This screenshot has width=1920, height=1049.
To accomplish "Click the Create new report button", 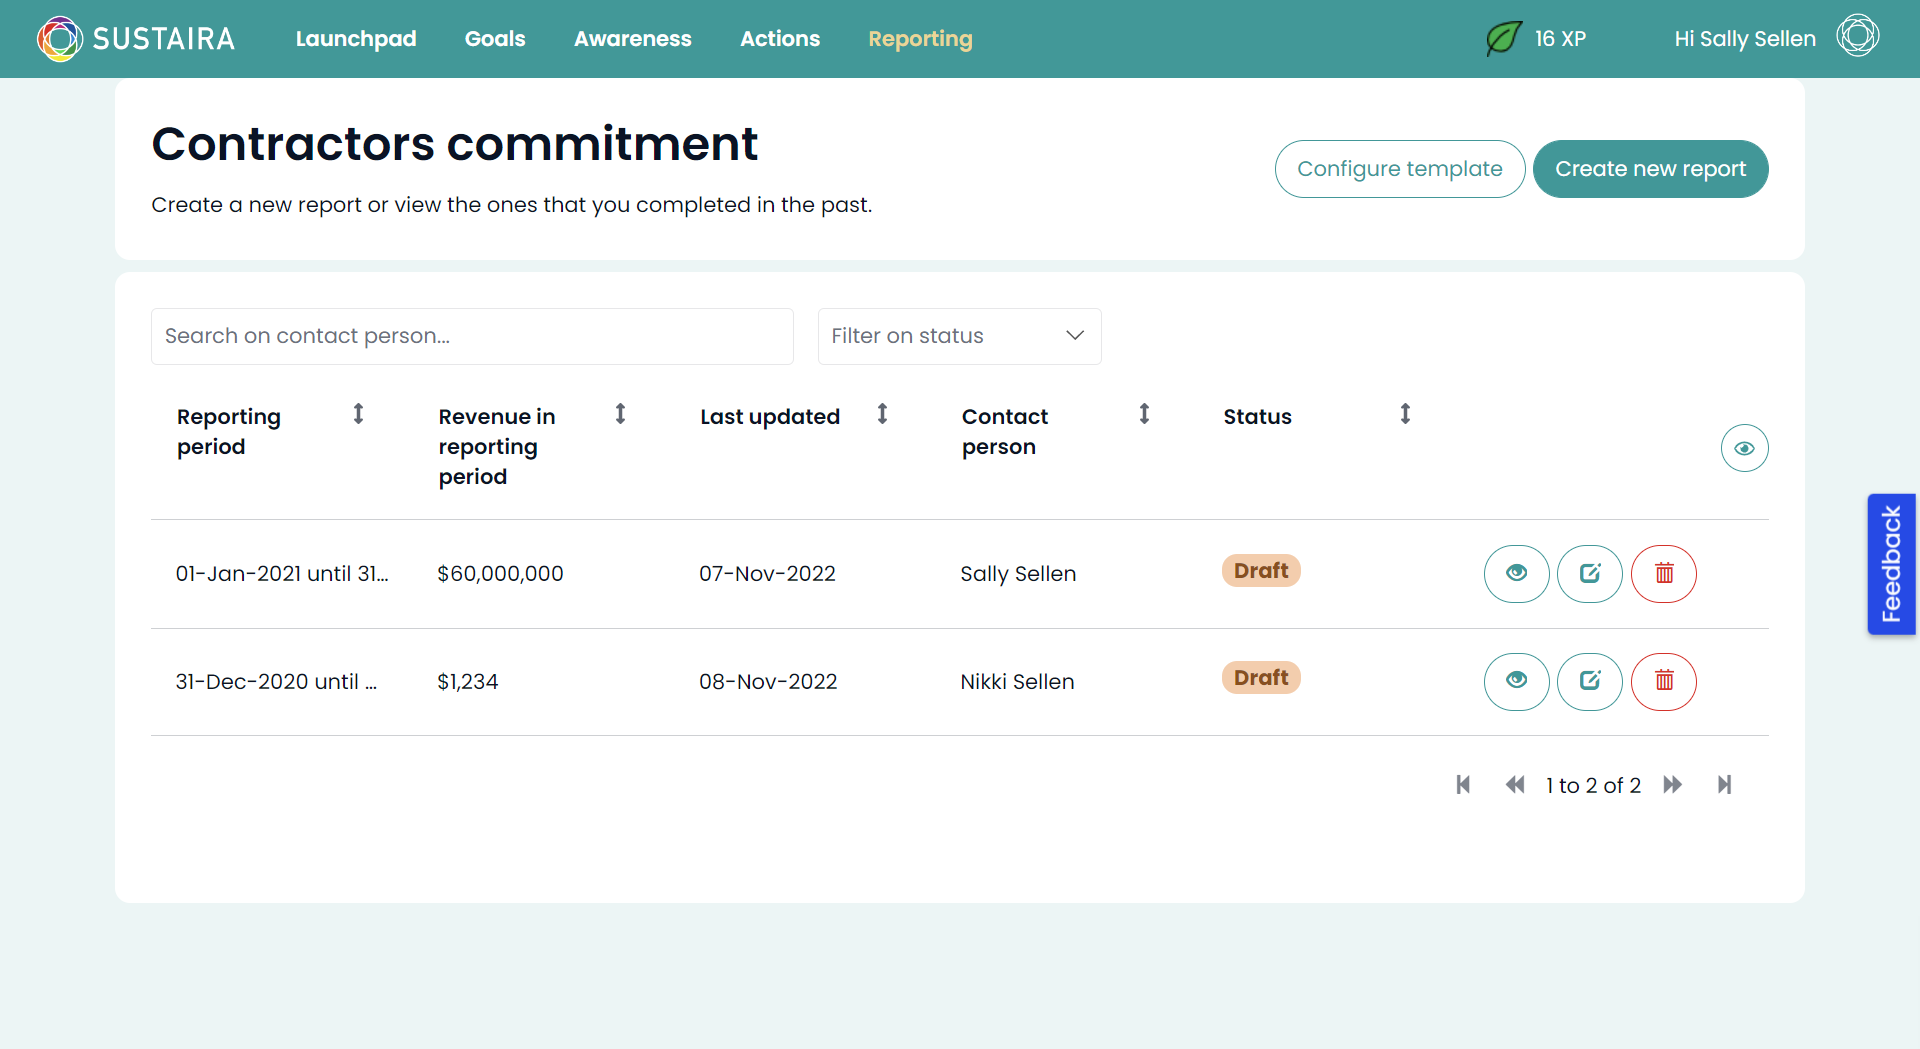I will pyautogui.click(x=1650, y=168).
